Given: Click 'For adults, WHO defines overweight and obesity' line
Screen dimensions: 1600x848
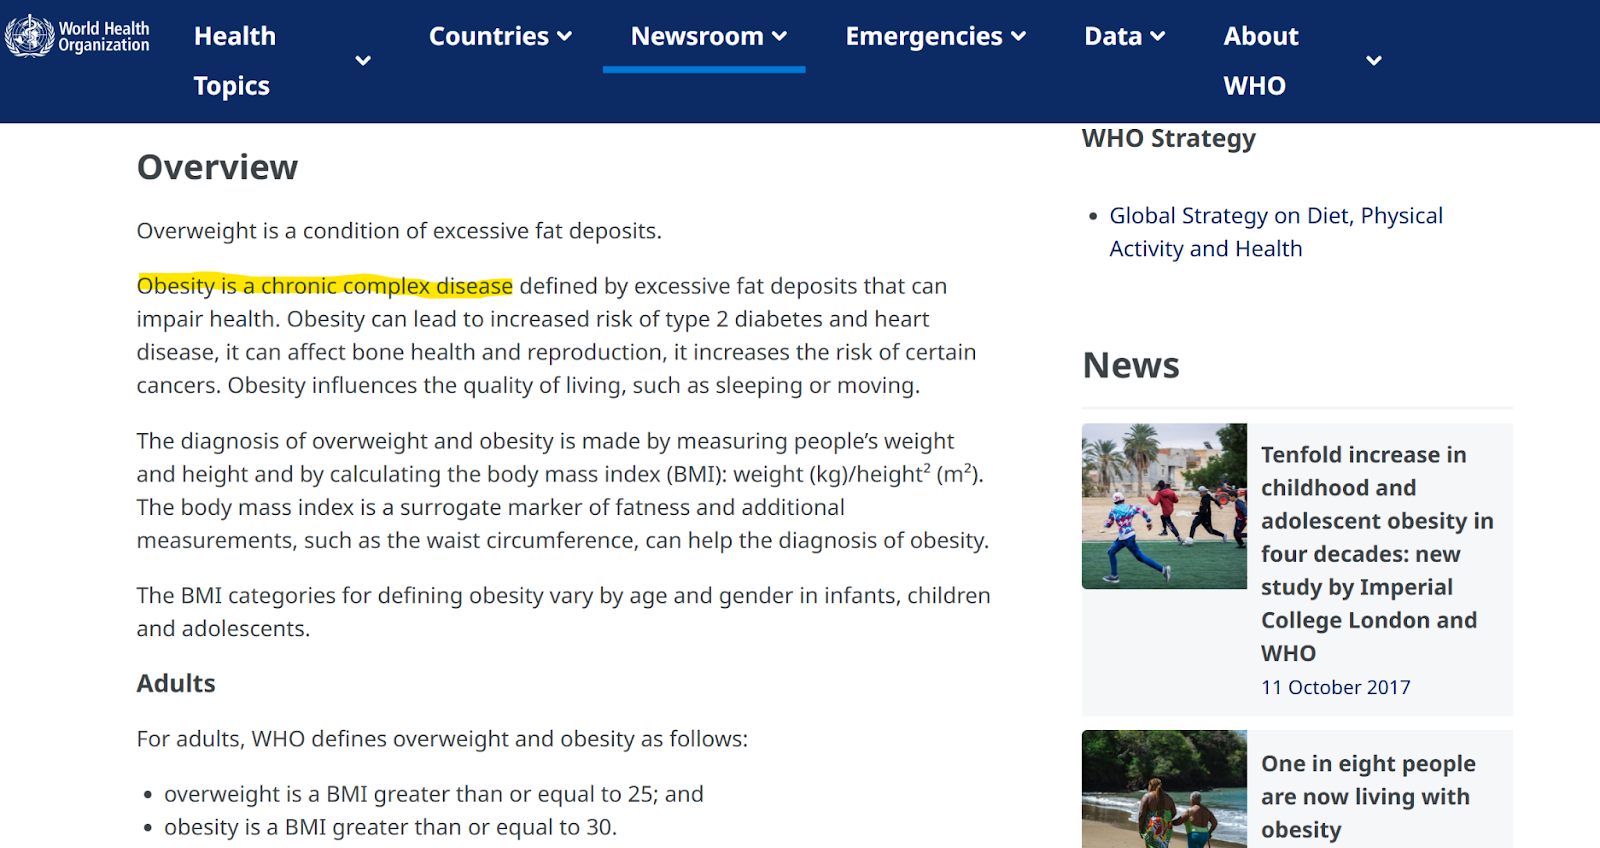Looking at the screenshot, I should pos(442,739).
